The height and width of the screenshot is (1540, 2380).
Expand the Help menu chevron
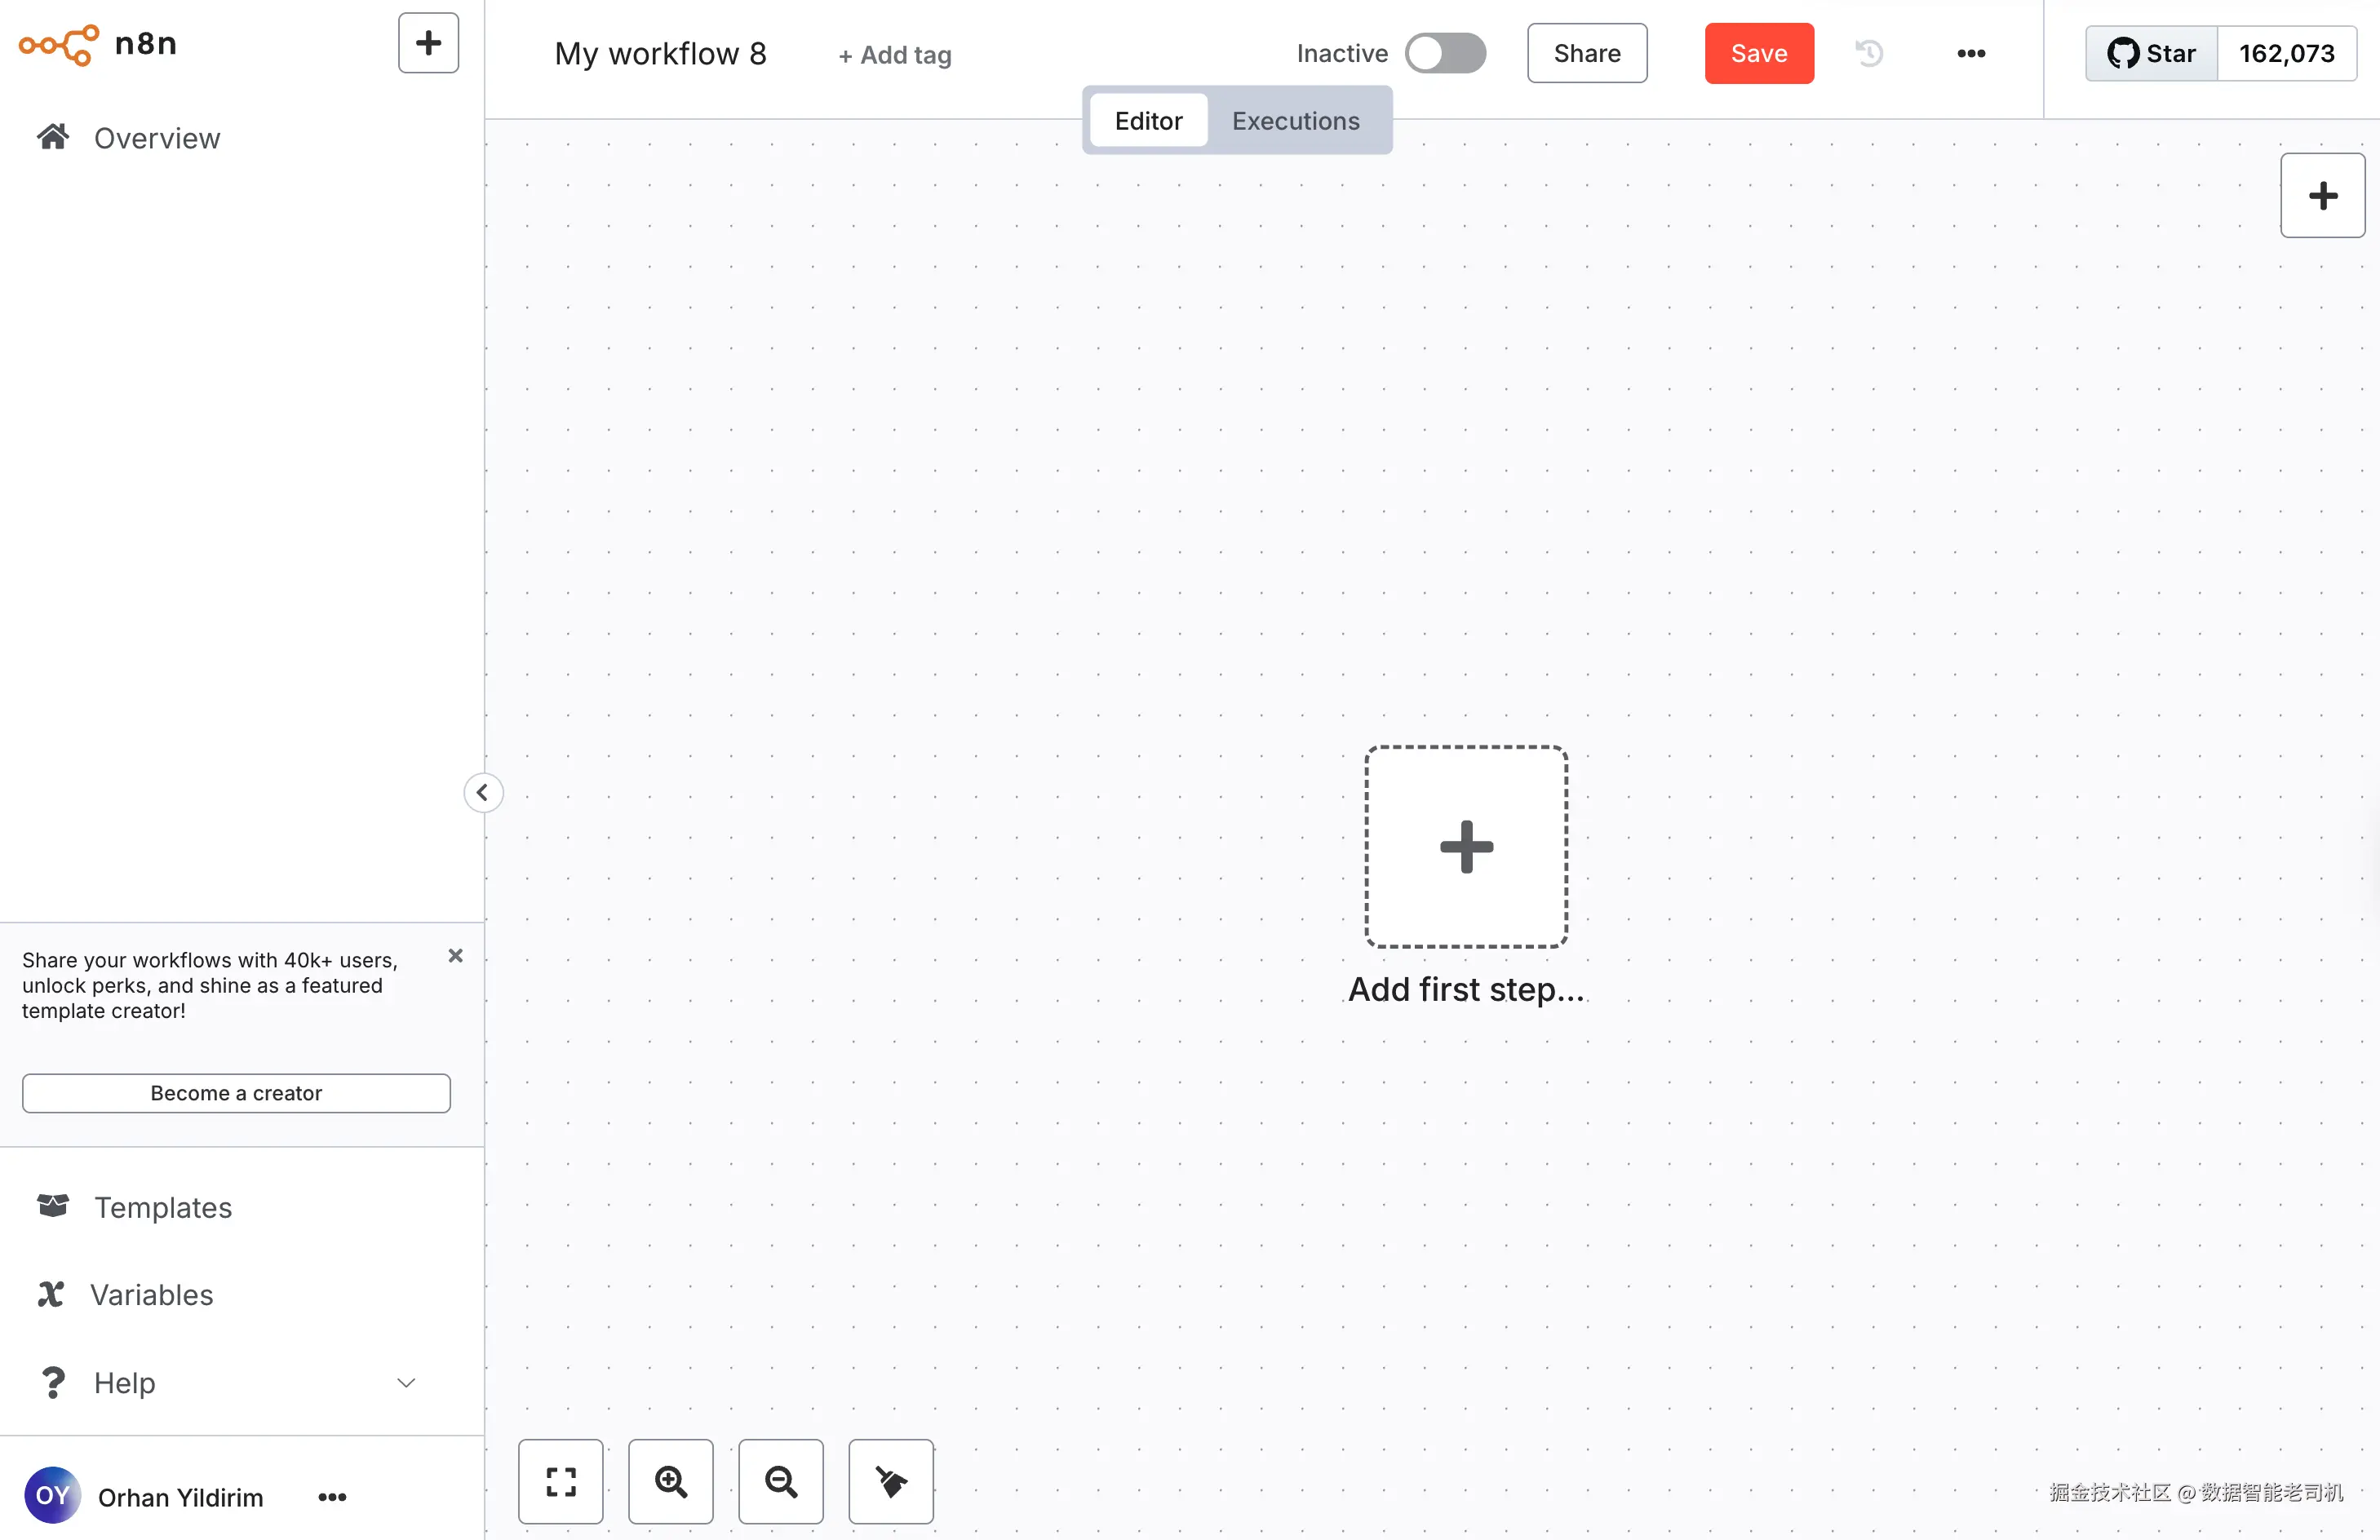[x=406, y=1382]
